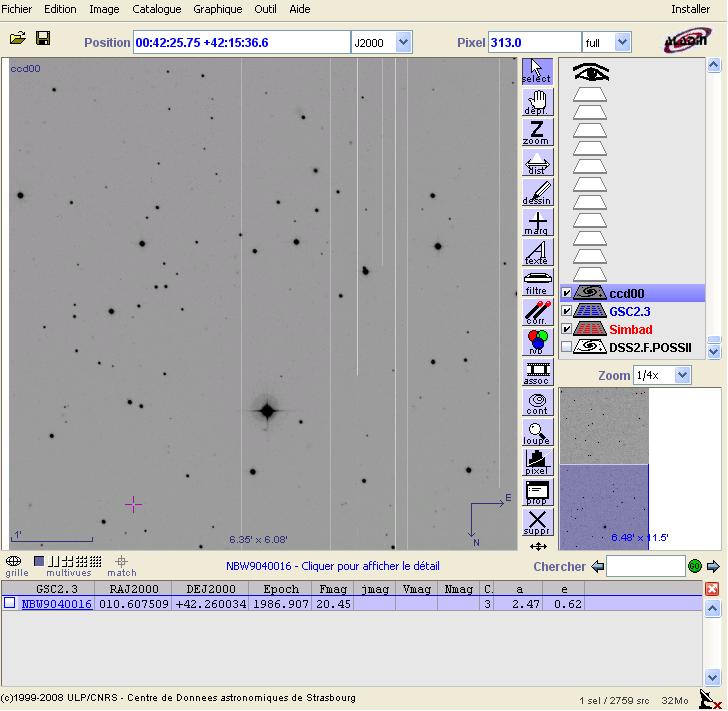Click the Fmag column header
The height and width of the screenshot is (711, 728).
(x=333, y=589)
